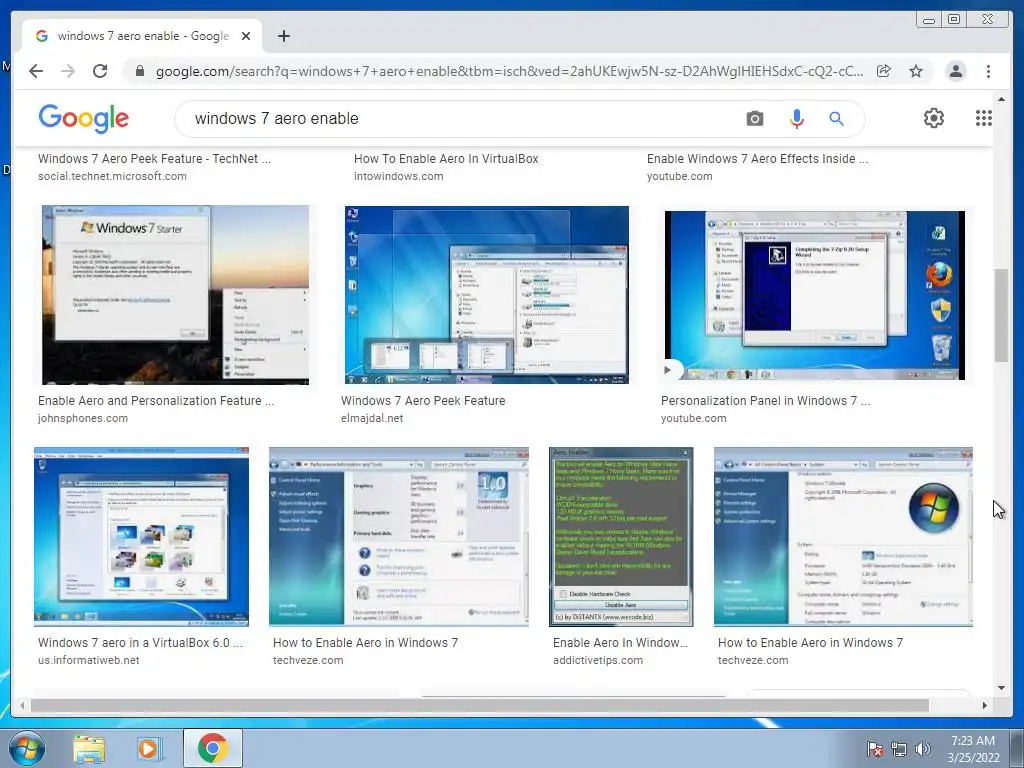Click the horizontal scrollbar thumb
The image size is (1024, 768).
[x=480, y=705]
